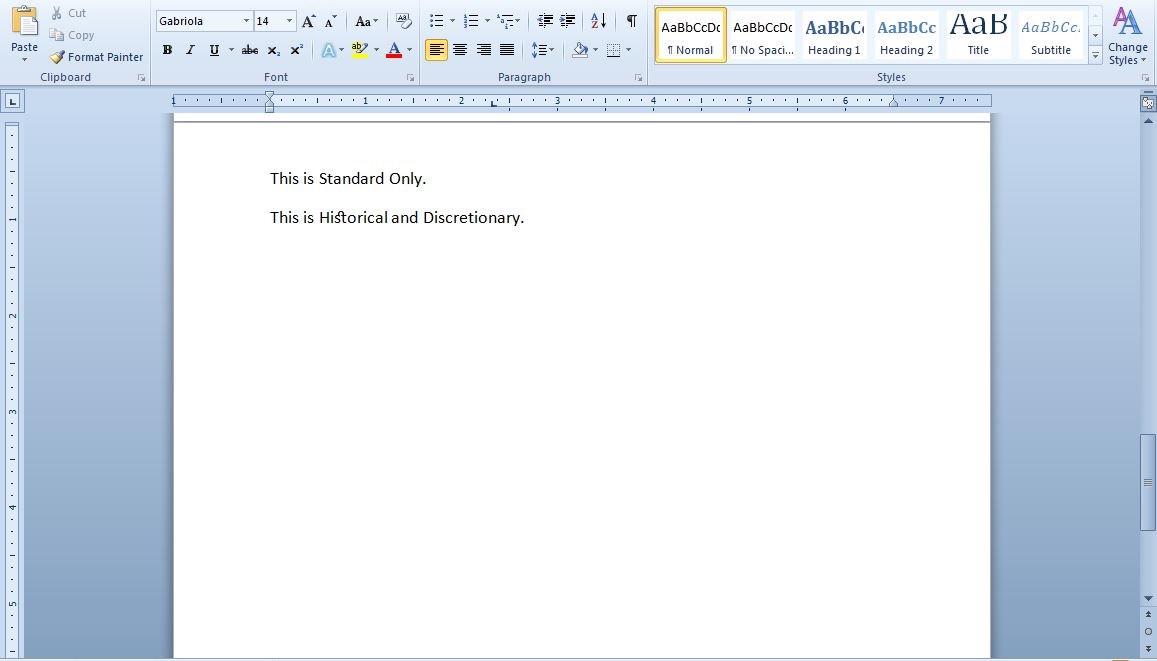Toggle superscript formatting

pyautogui.click(x=294, y=49)
